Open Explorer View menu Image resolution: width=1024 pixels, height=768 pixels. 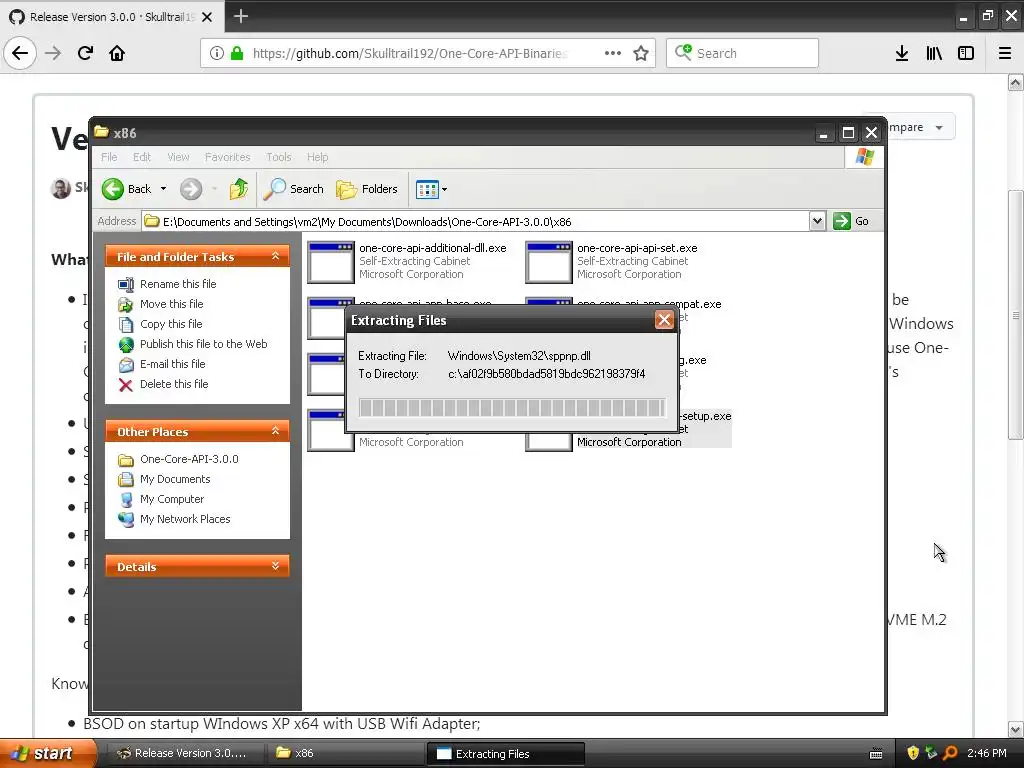coord(178,157)
